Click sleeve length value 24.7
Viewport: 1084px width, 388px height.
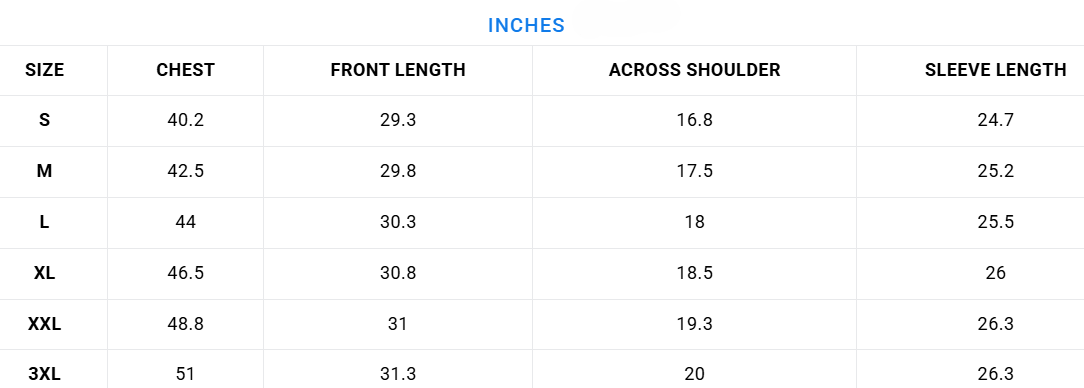tap(996, 120)
